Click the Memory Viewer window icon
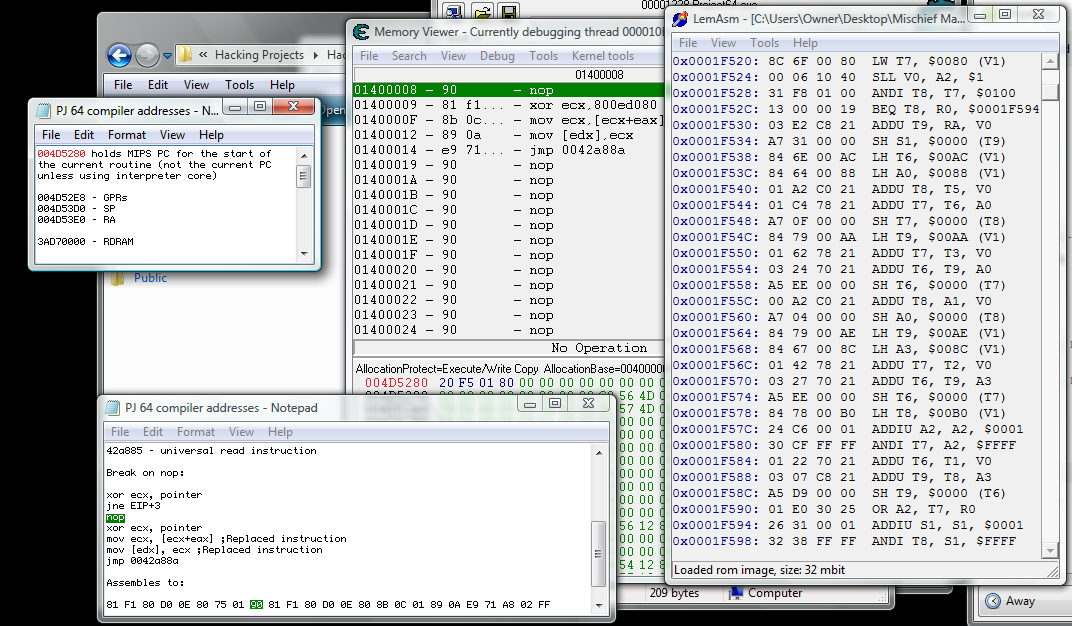Viewport: 1072px width, 626px height. pyautogui.click(x=360, y=31)
